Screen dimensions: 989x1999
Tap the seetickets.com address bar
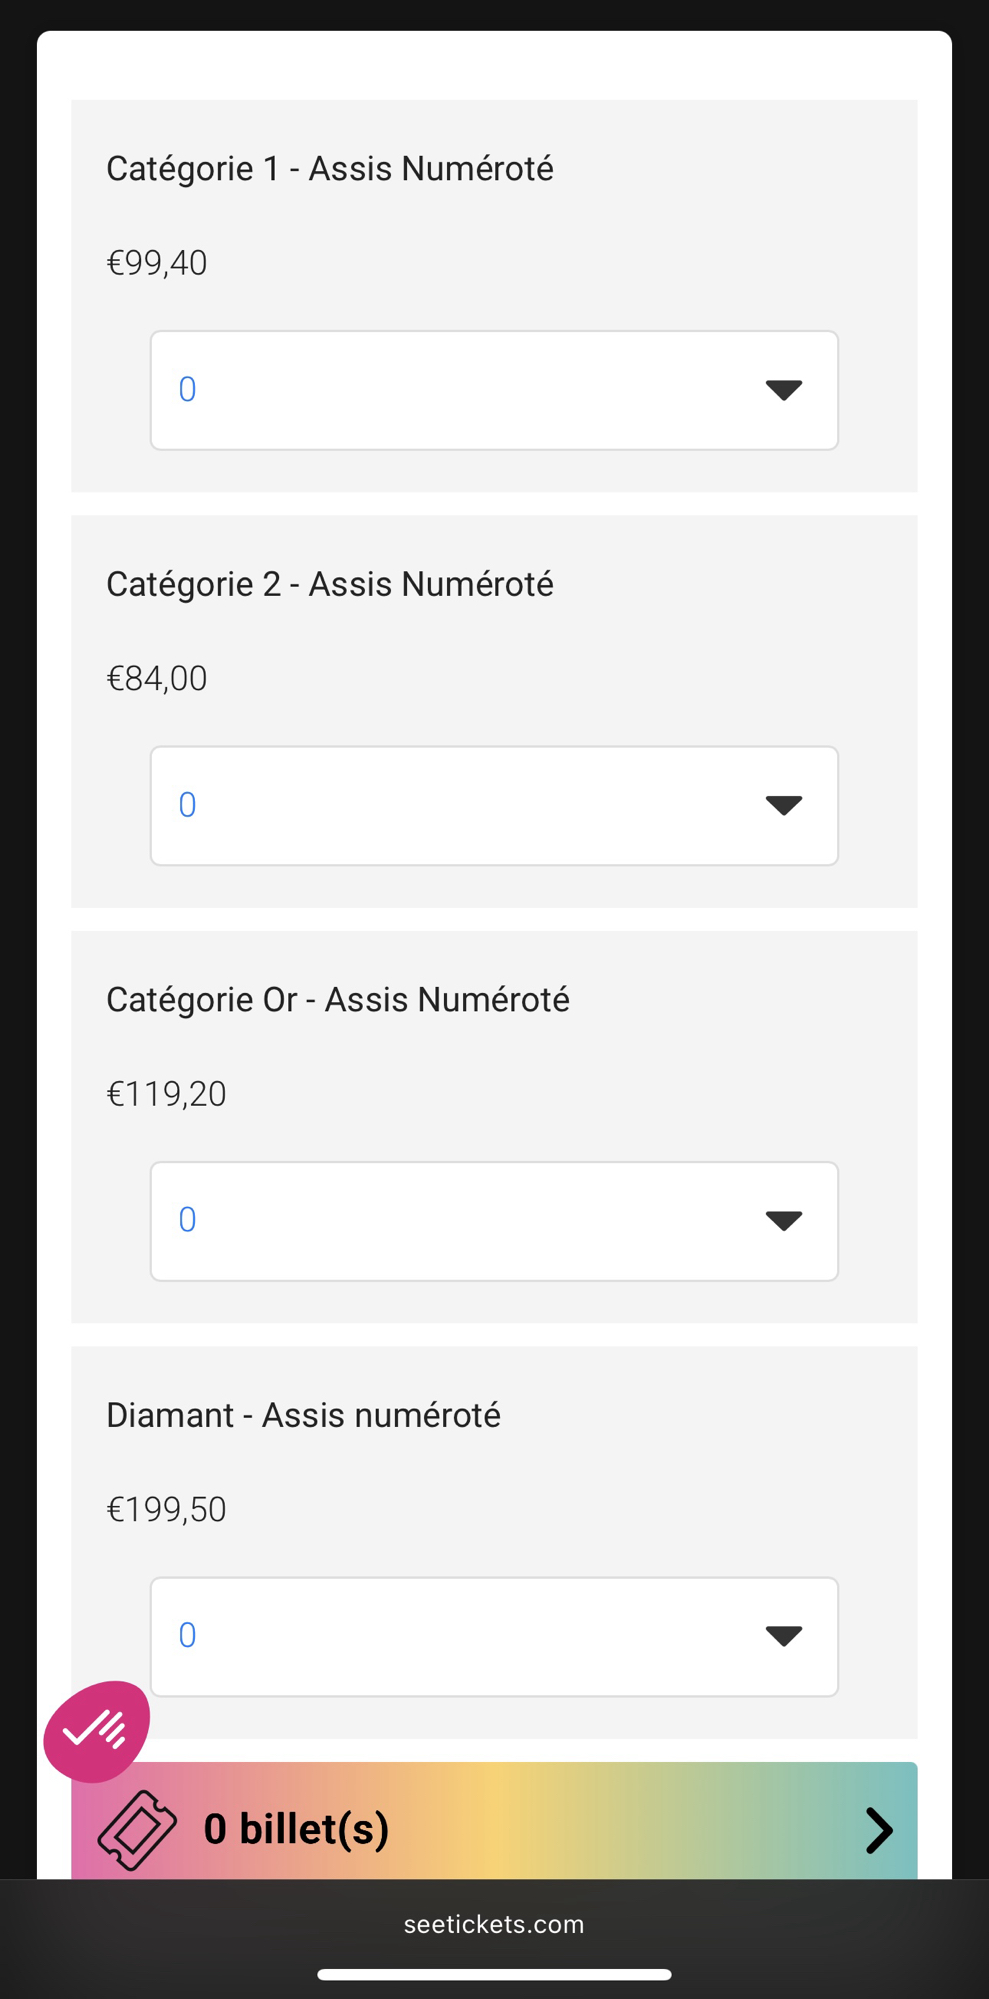point(494,1924)
